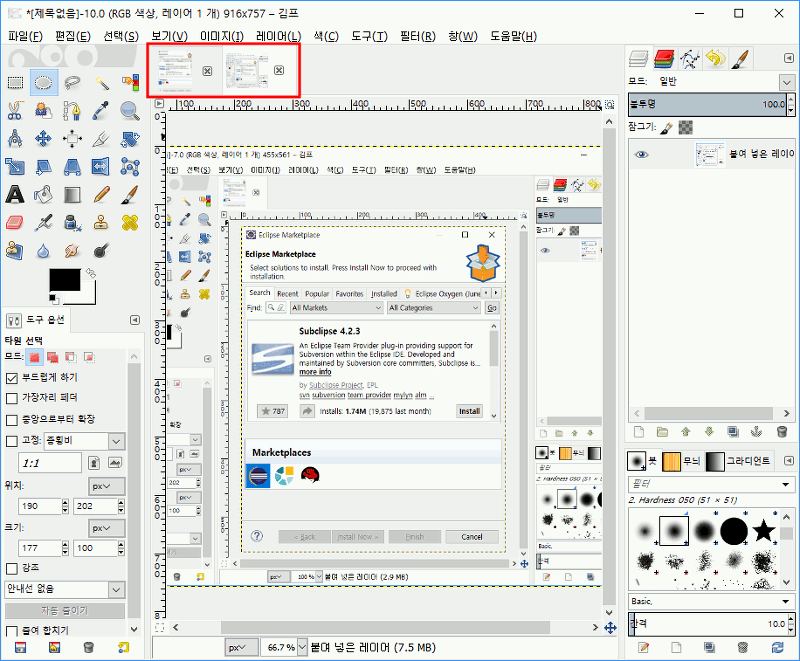The image size is (800, 661).
Task: Open the 안내선 없음 guides dropdown
Action: point(64,590)
